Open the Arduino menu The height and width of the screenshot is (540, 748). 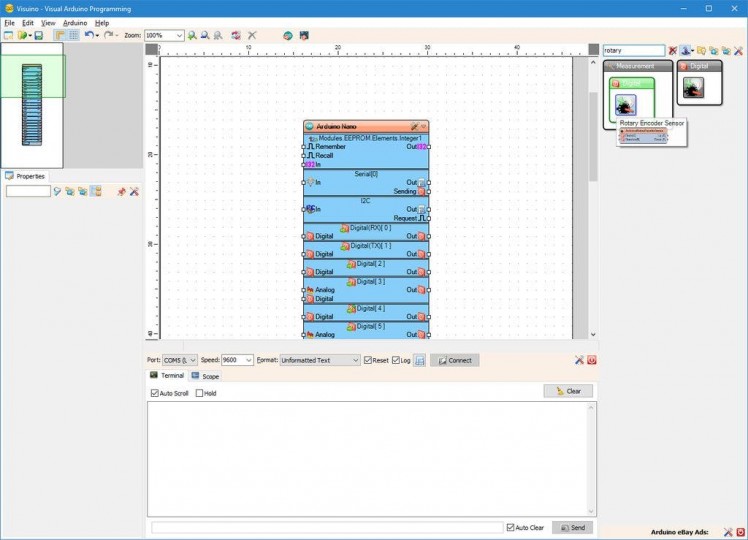click(x=75, y=22)
